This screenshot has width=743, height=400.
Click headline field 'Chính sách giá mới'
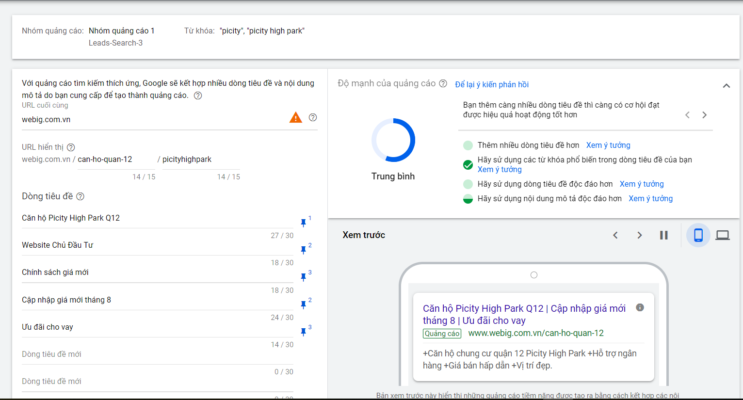pos(150,272)
